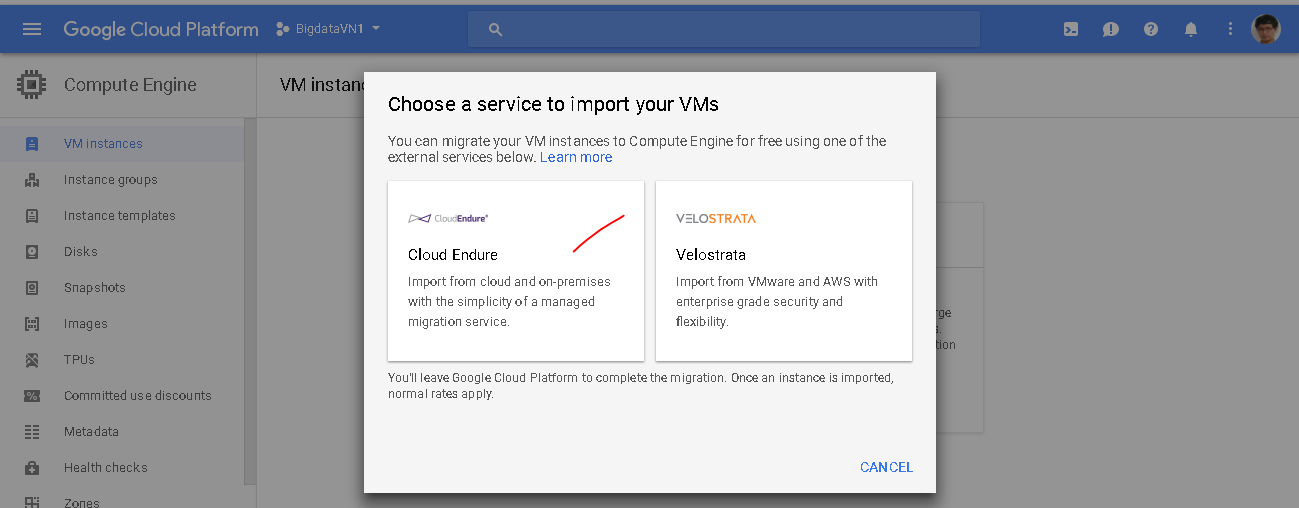Go to Instance templates page

tap(119, 216)
